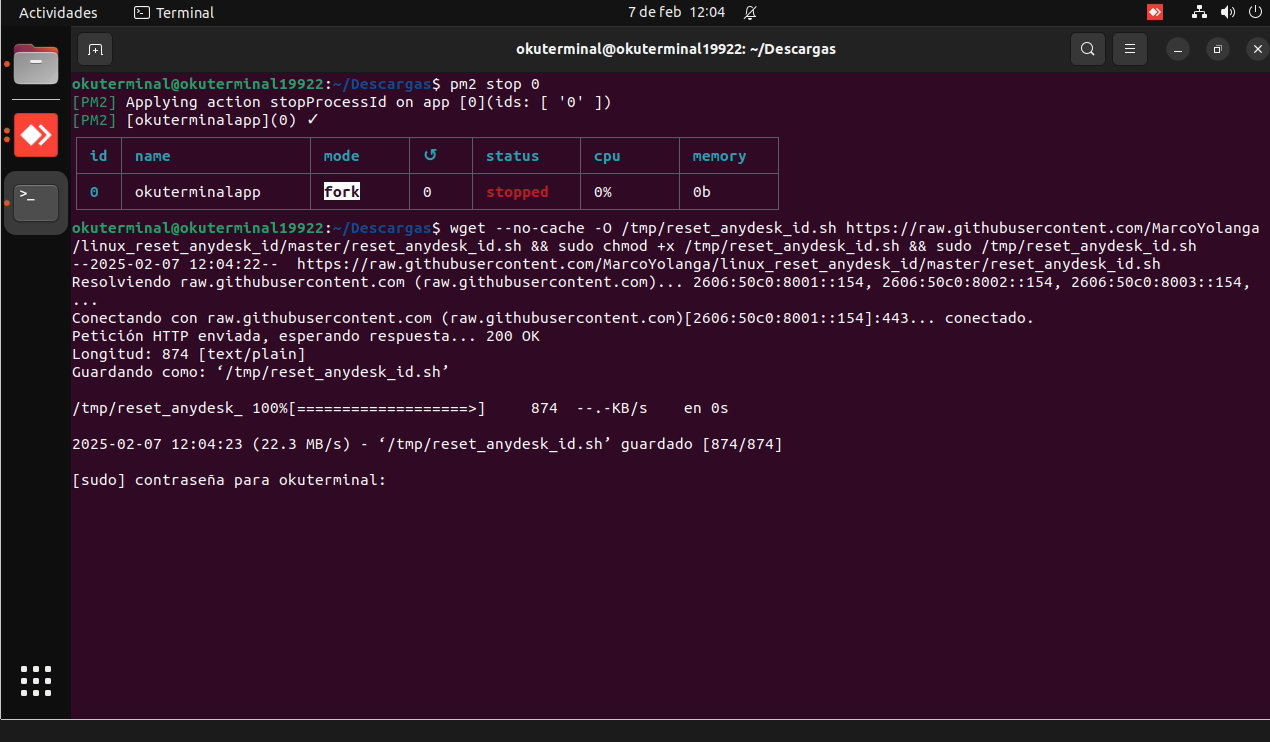Open the volume indicator

click(x=1227, y=13)
